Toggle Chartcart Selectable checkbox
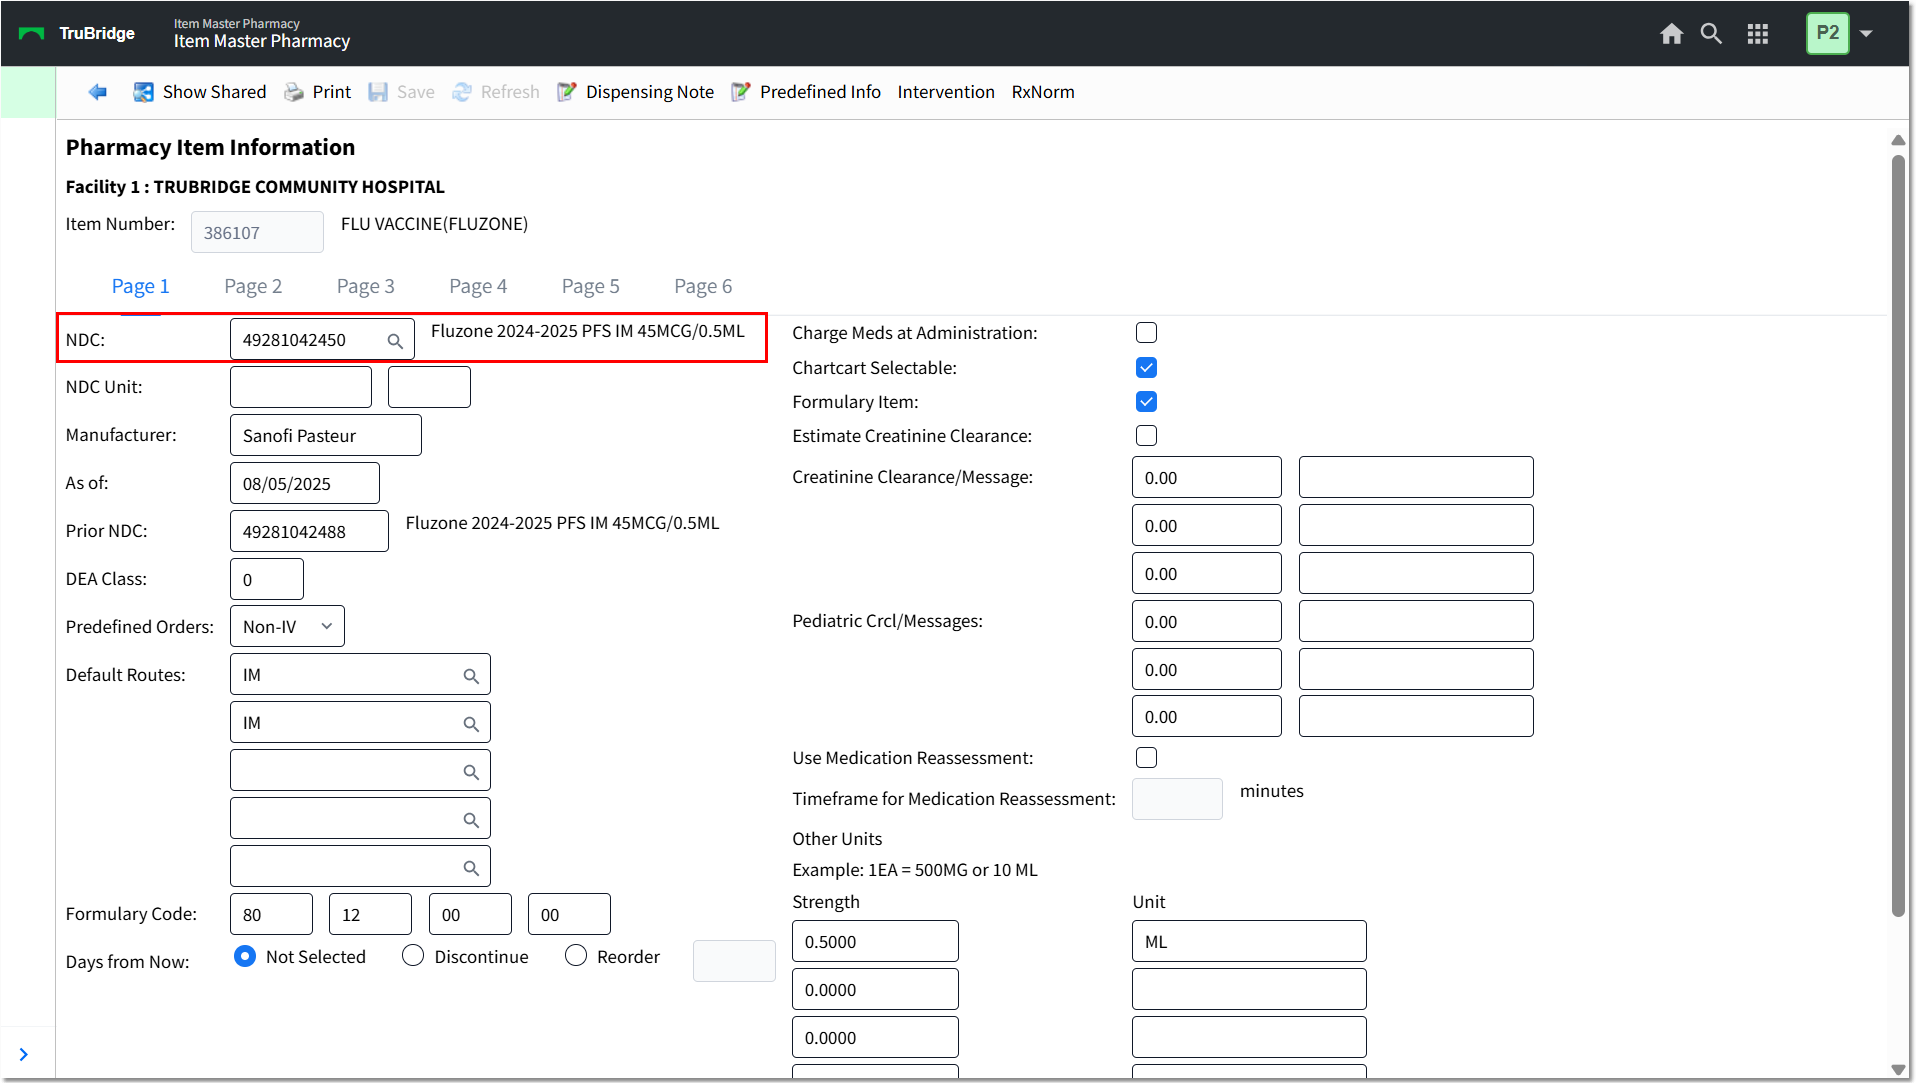Image resolution: width=1916 pixels, height=1085 pixels. (1146, 368)
